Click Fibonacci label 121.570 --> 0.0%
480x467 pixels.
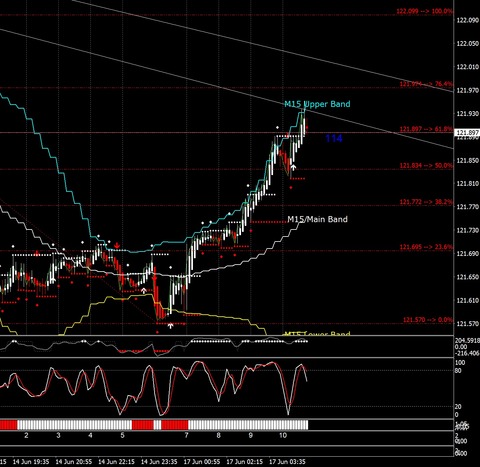(428, 320)
